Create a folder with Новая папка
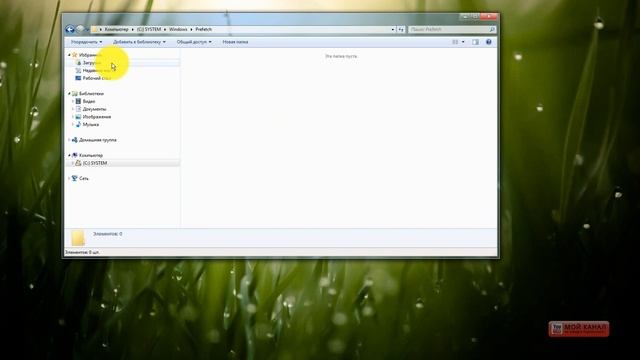 pos(235,42)
